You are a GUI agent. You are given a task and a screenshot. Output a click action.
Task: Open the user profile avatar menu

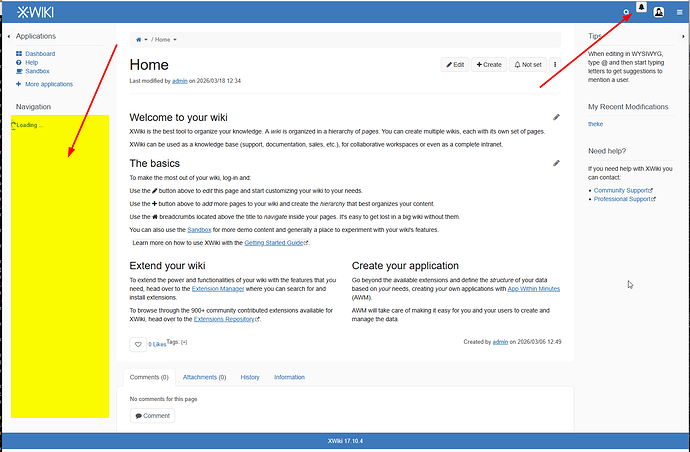tap(659, 12)
